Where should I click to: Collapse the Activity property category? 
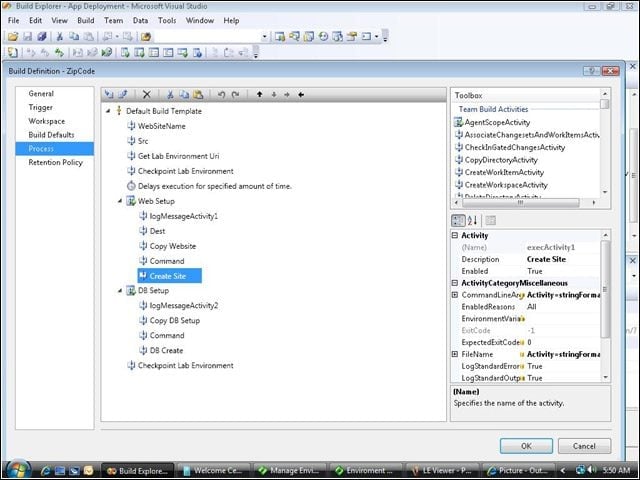(455, 236)
